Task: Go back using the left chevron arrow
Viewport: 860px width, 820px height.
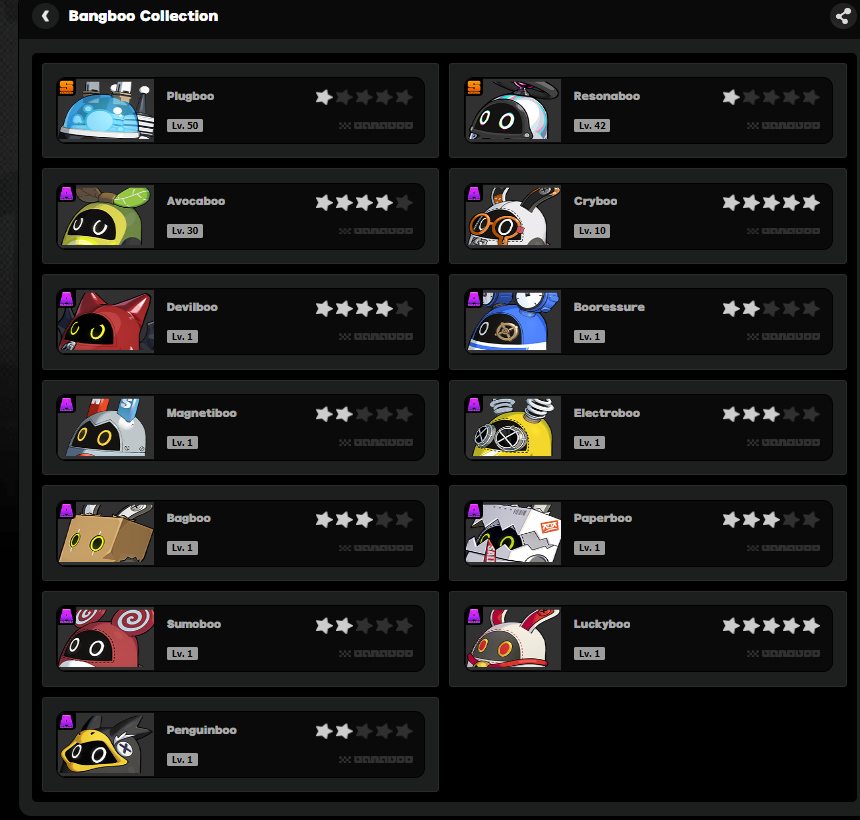Action: [x=46, y=16]
